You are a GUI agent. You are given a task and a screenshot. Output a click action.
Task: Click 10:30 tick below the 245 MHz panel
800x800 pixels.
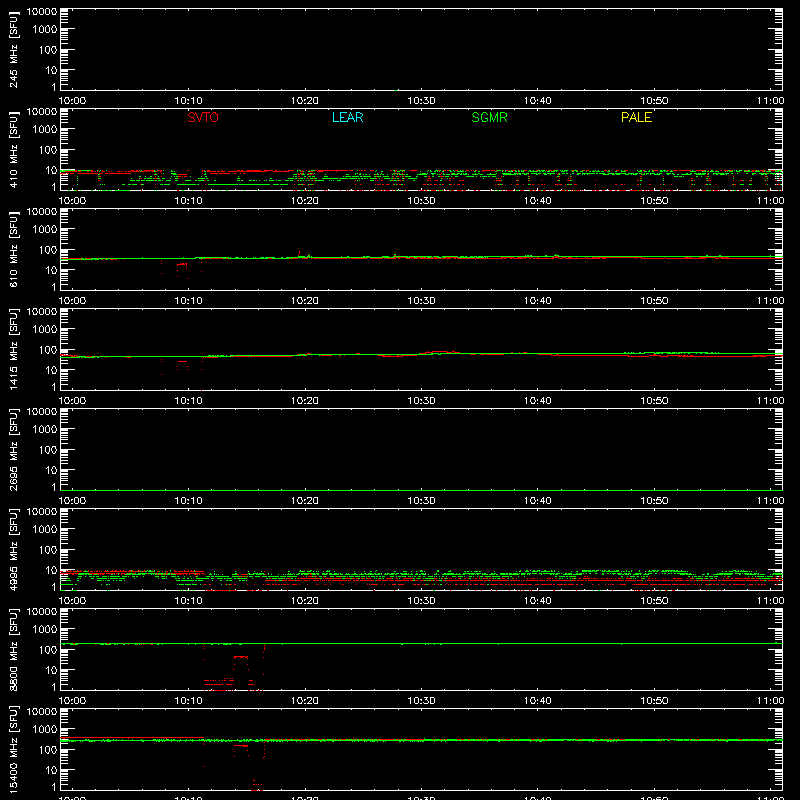(421, 101)
